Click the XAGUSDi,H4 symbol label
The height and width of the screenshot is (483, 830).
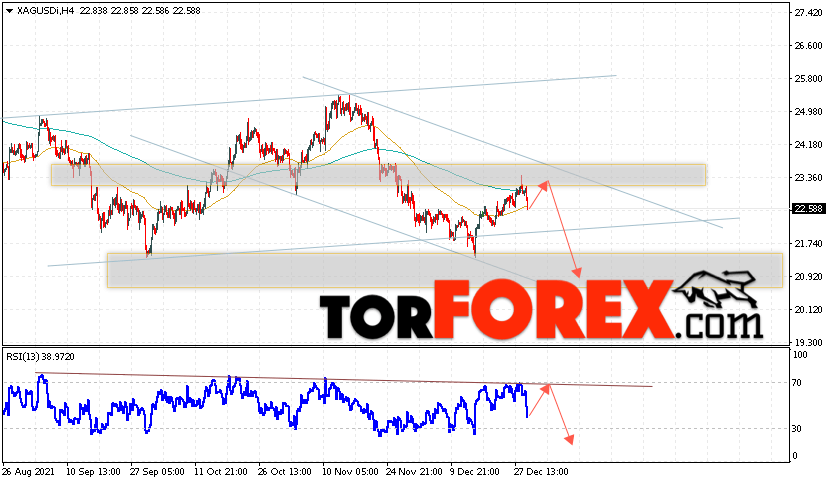click(x=46, y=11)
